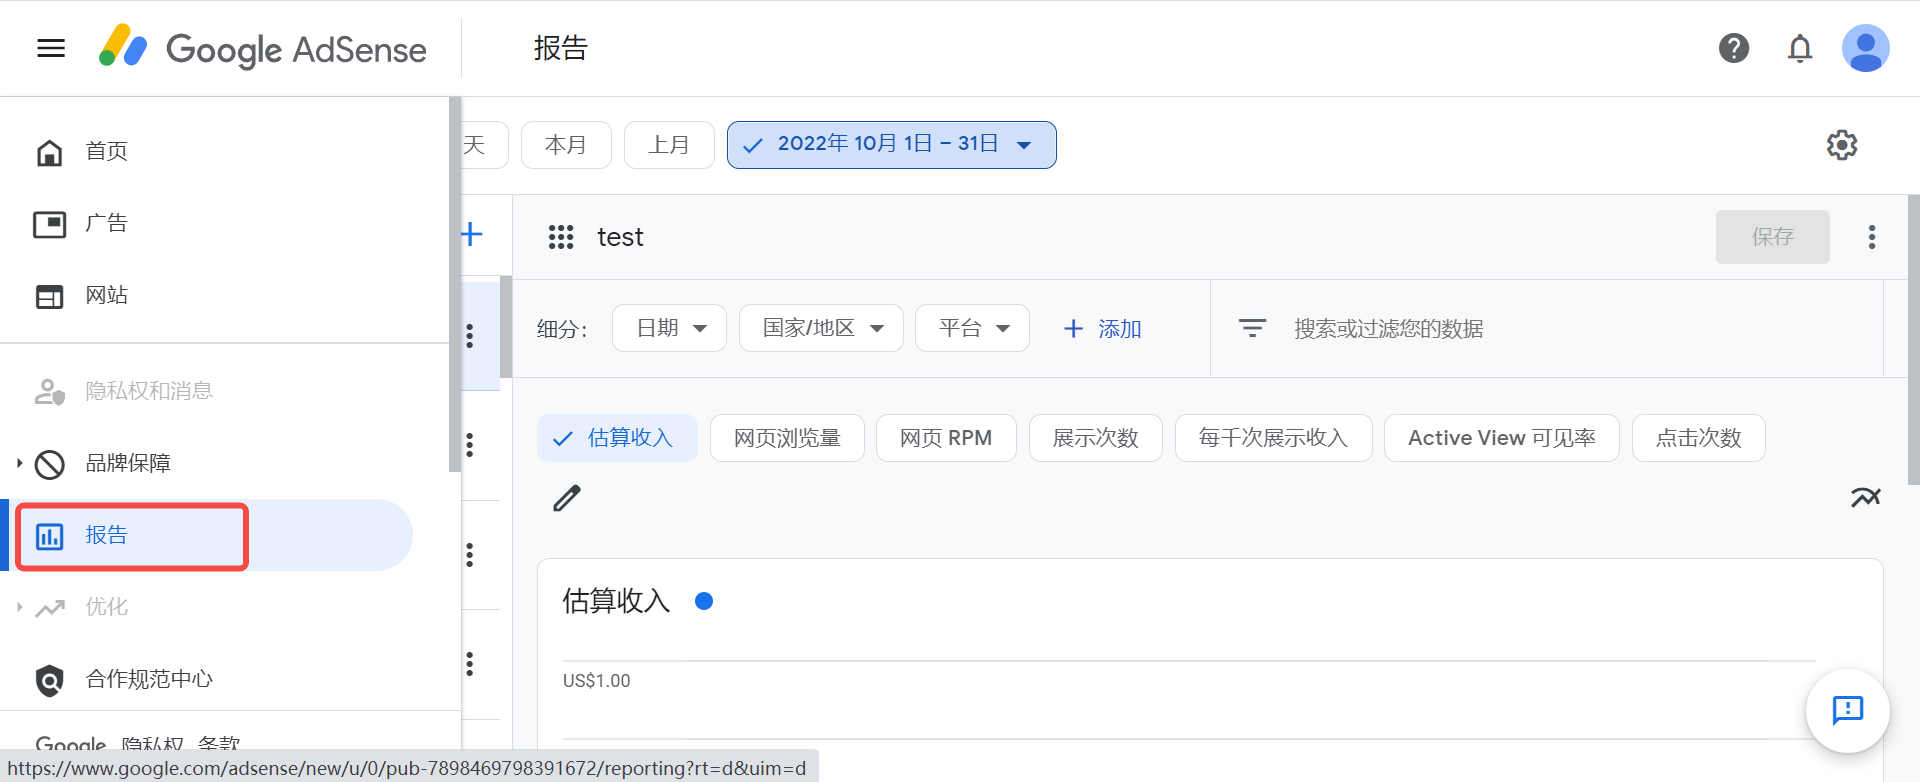Open the report settings gear
The width and height of the screenshot is (1920, 782).
pos(1841,145)
